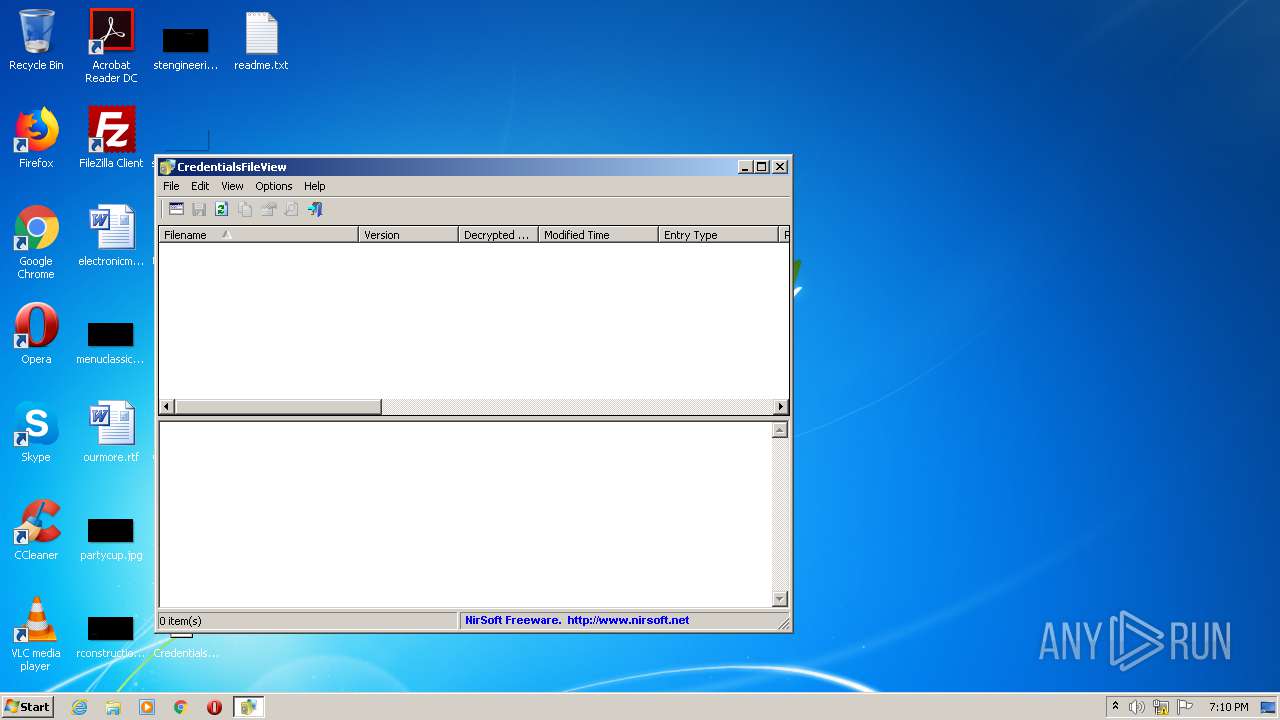
Task: Click the CredentialsFileView title bar icon
Action: click(x=167, y=167)
